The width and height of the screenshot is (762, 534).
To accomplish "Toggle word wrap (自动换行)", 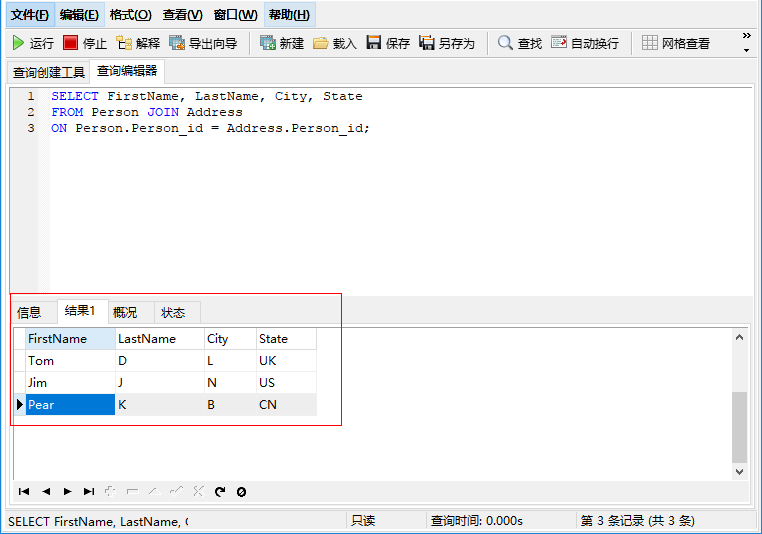I will (x=585, y=43).
